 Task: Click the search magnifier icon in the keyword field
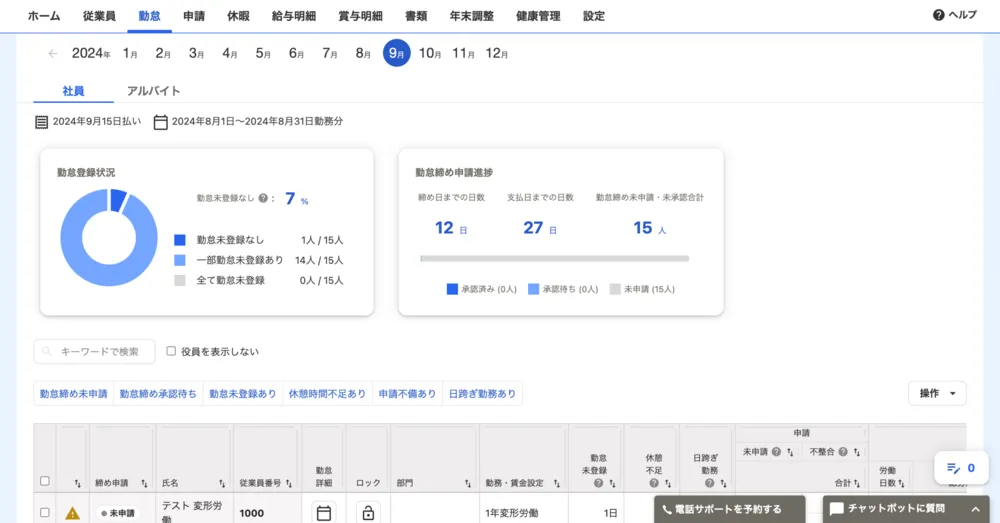(x=47, y=351)
